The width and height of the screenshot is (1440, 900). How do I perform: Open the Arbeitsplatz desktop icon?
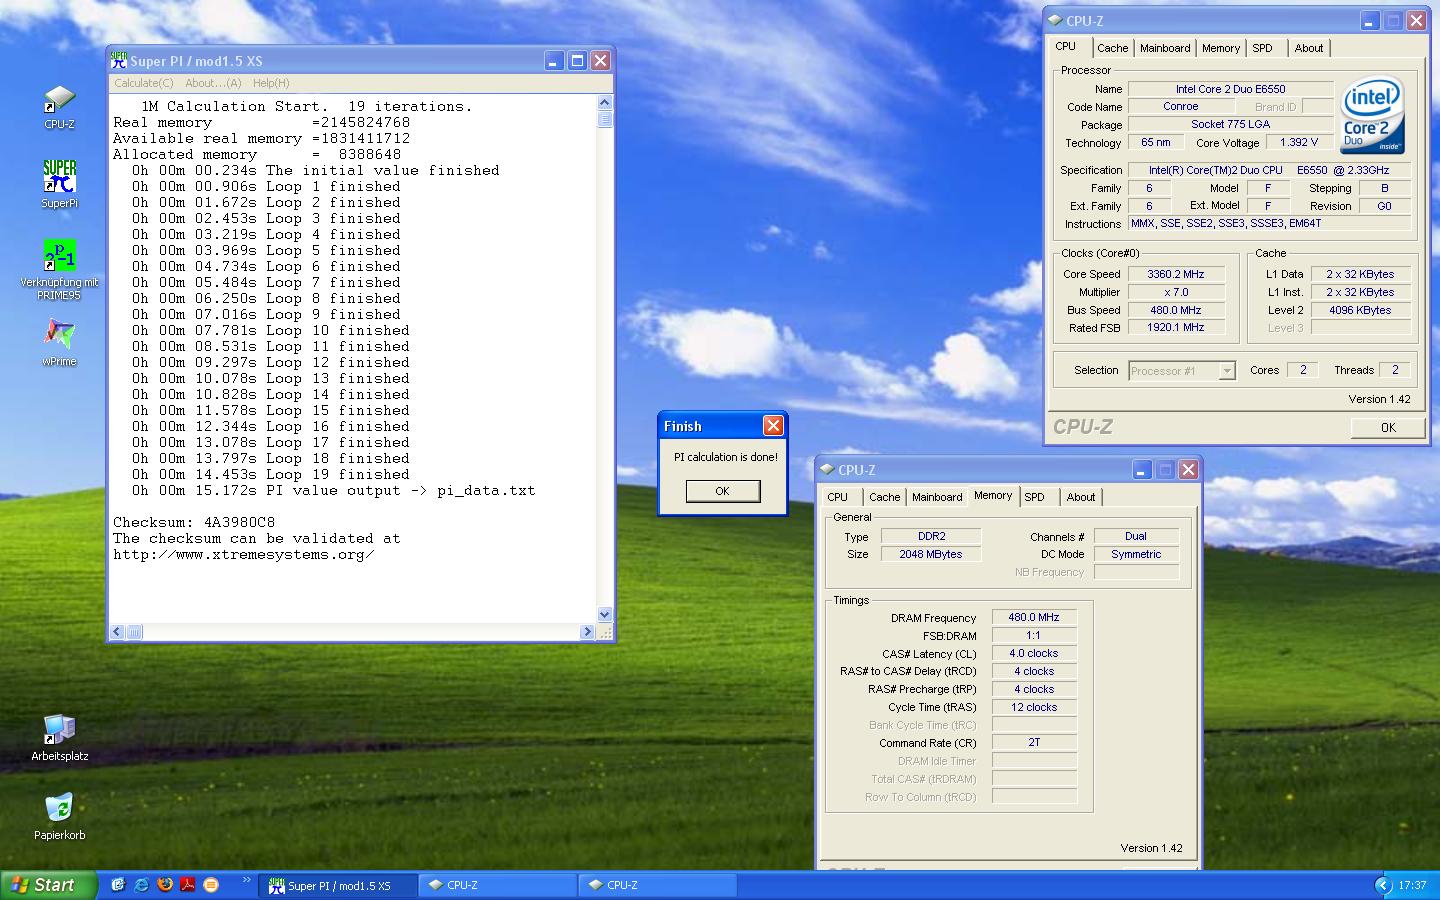(59, 730)
